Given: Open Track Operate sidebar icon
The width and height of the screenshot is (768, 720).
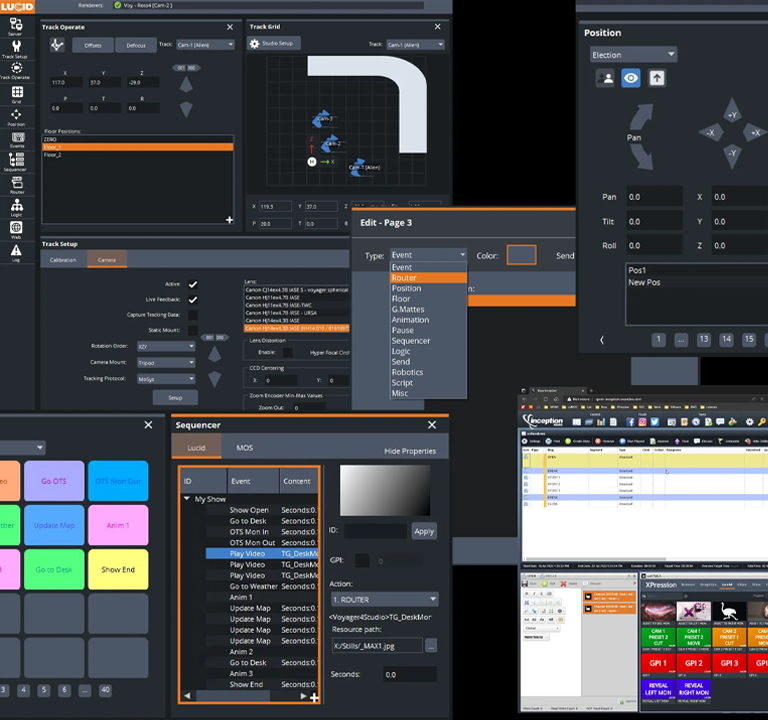Looking at the screenshot, I should click(16, 70).
